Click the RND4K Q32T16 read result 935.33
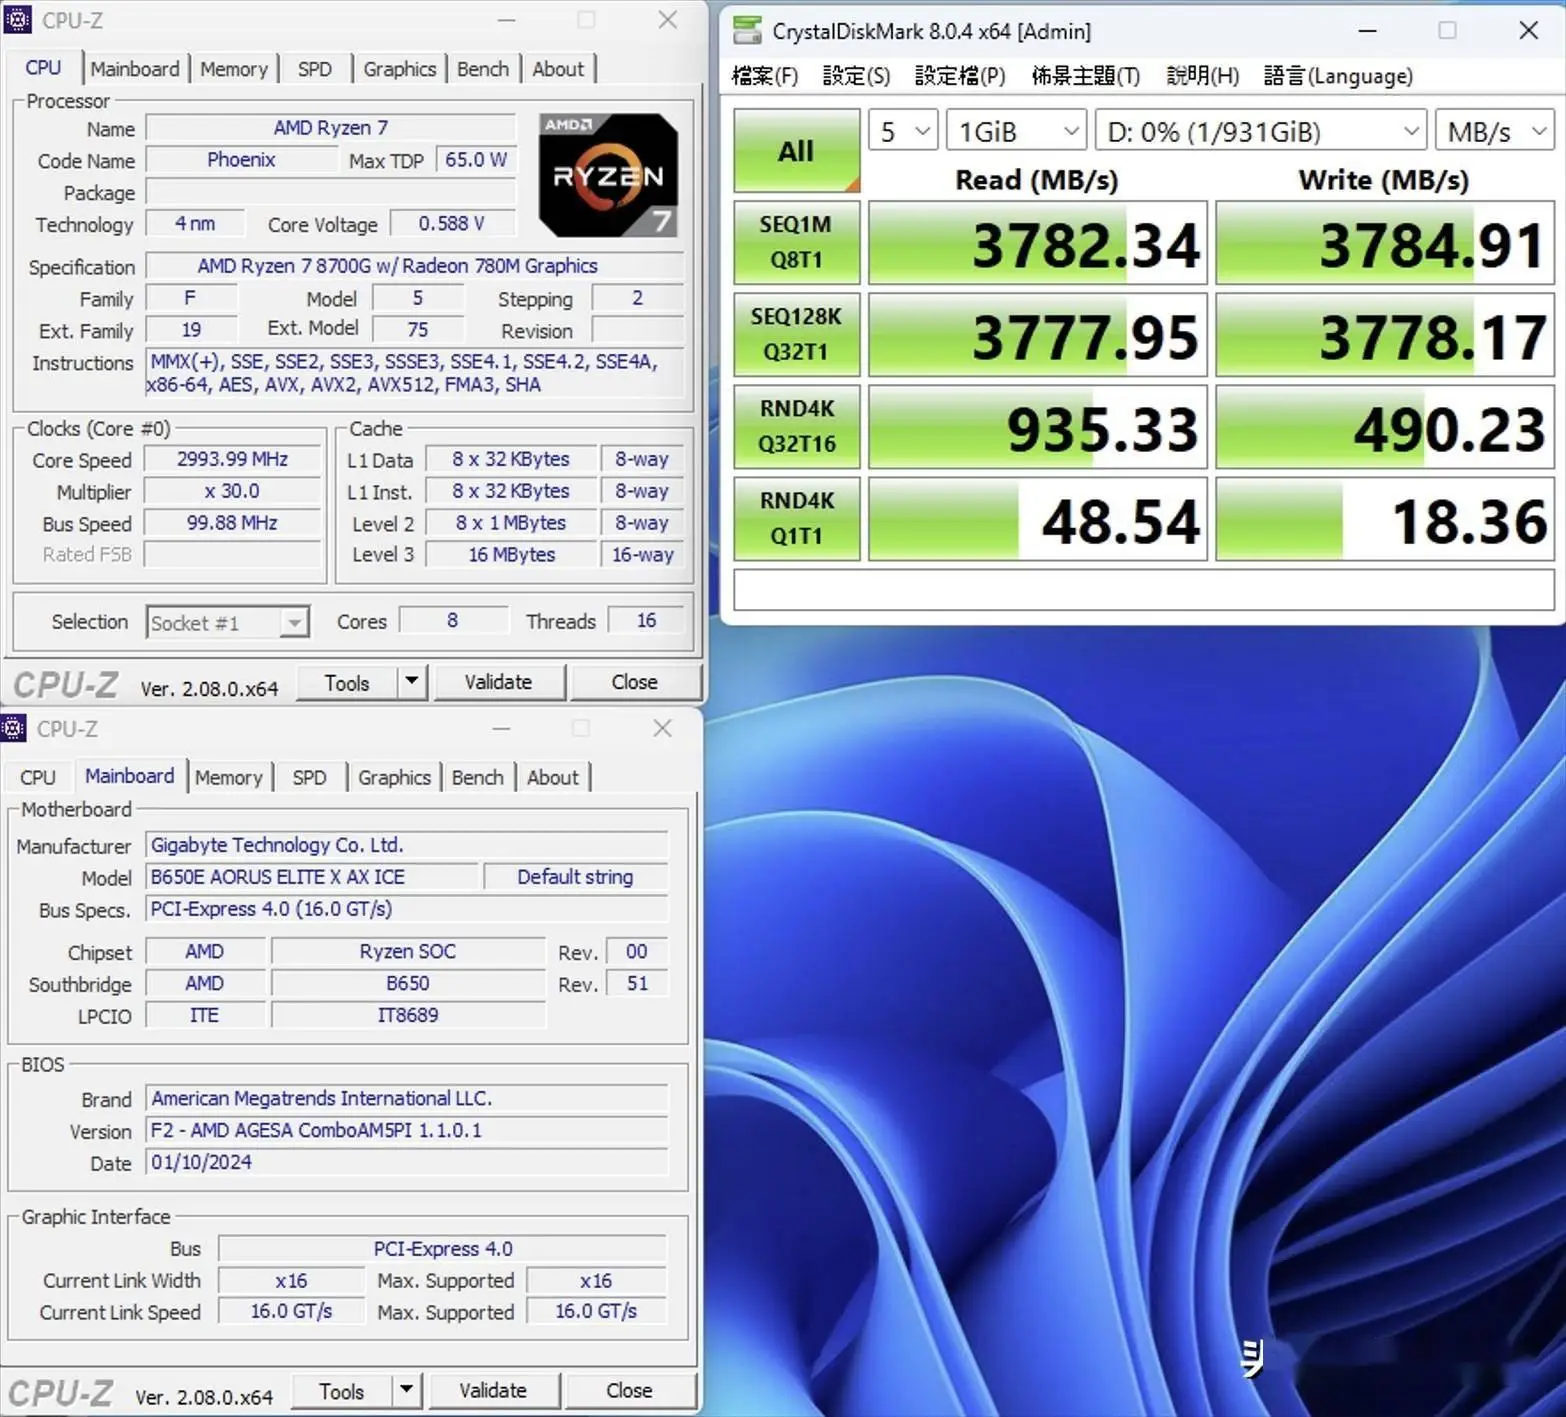The height and width of the screenshot is (1417, 1566). (x=1038, y=427)
